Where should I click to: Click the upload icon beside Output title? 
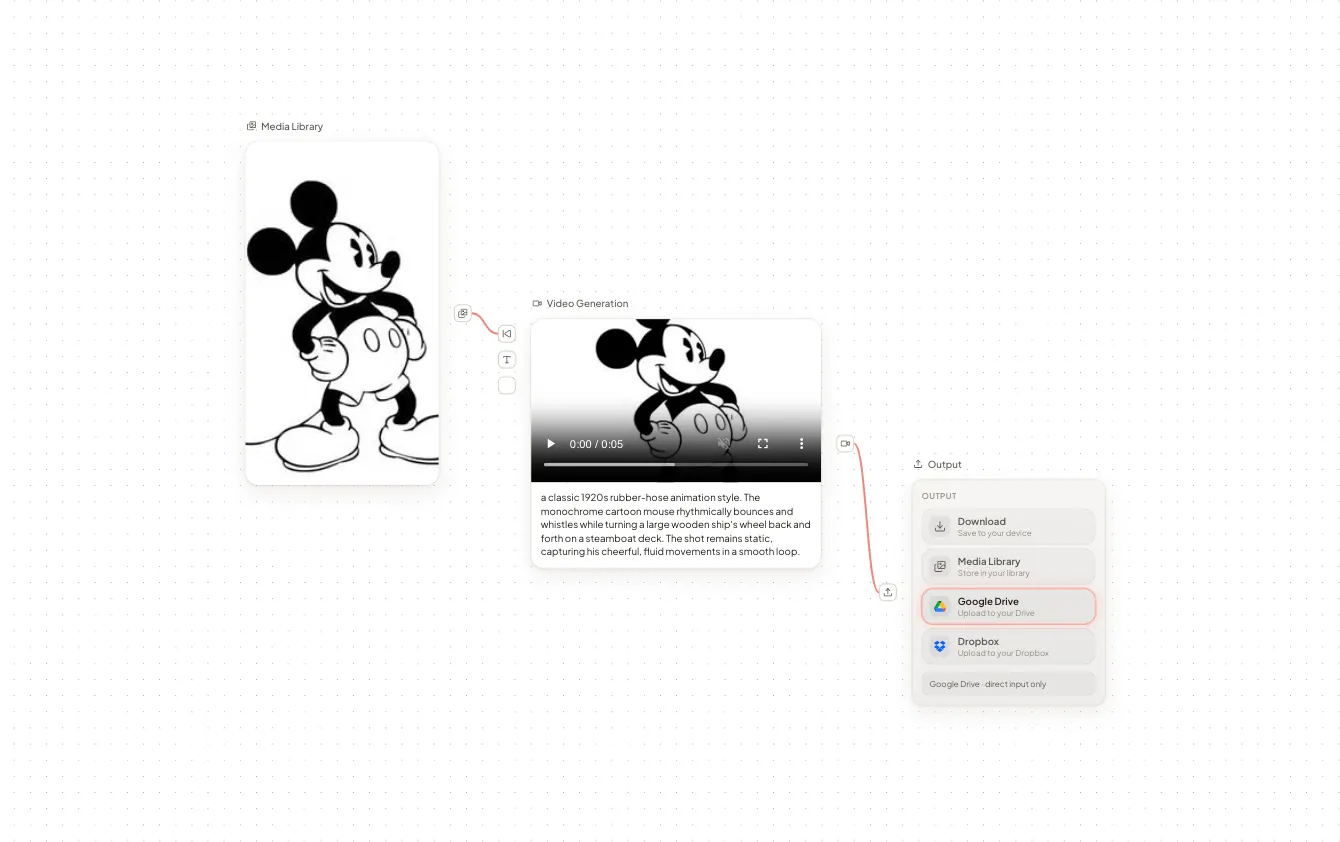918,464
